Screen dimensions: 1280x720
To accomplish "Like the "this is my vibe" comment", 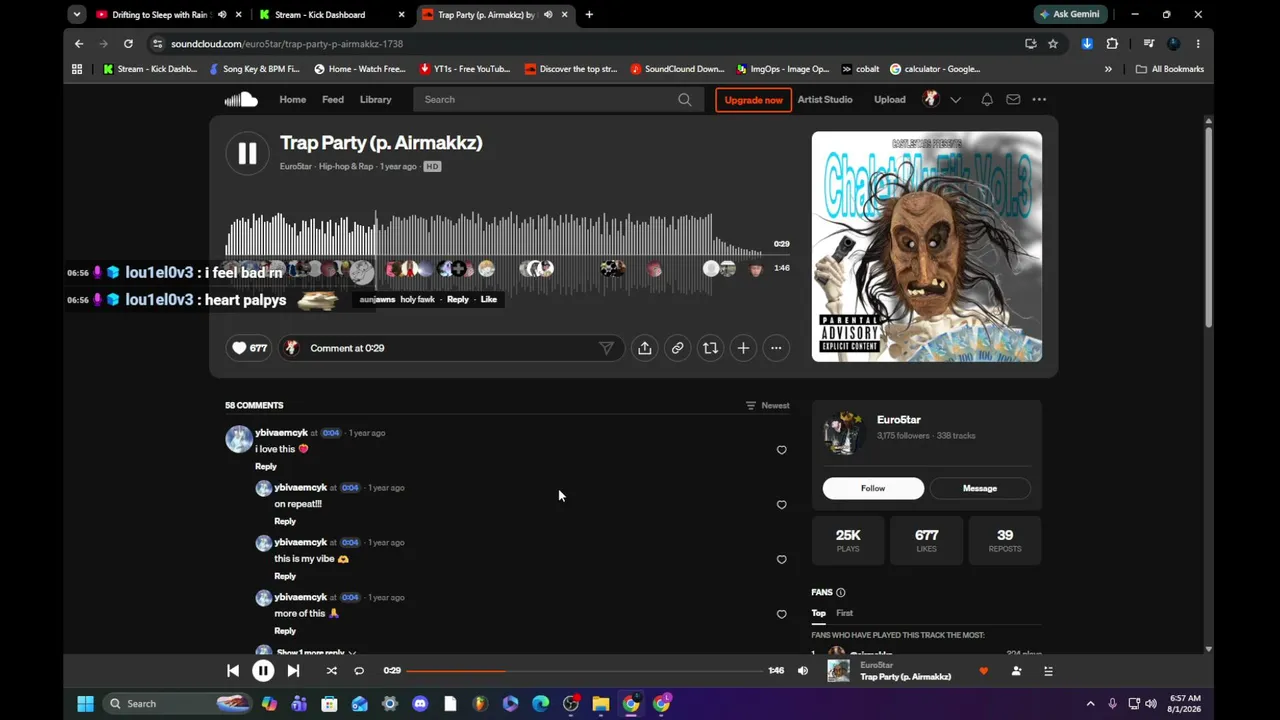I will (782, 560).
